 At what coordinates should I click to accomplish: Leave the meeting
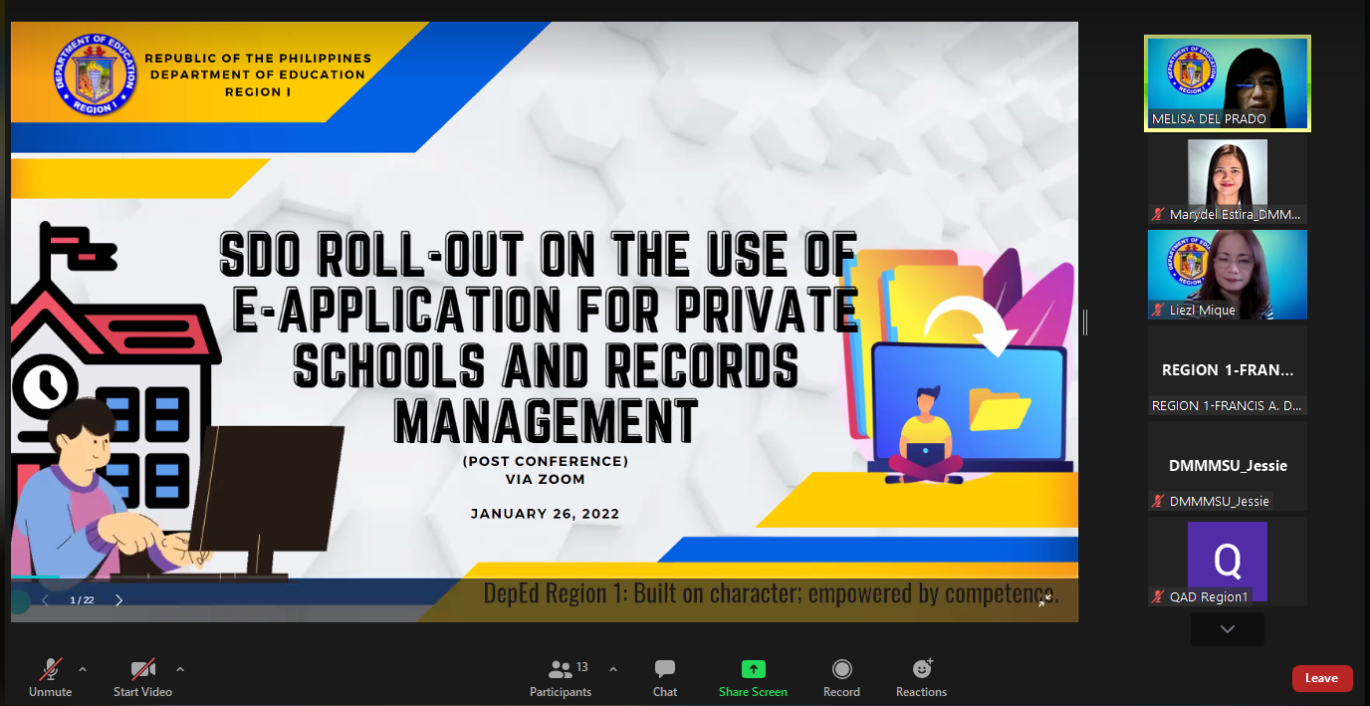coord(1322,678)
